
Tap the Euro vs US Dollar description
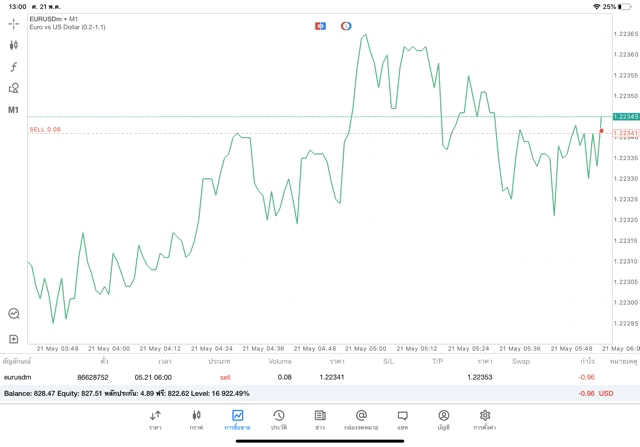coord(67,27)
